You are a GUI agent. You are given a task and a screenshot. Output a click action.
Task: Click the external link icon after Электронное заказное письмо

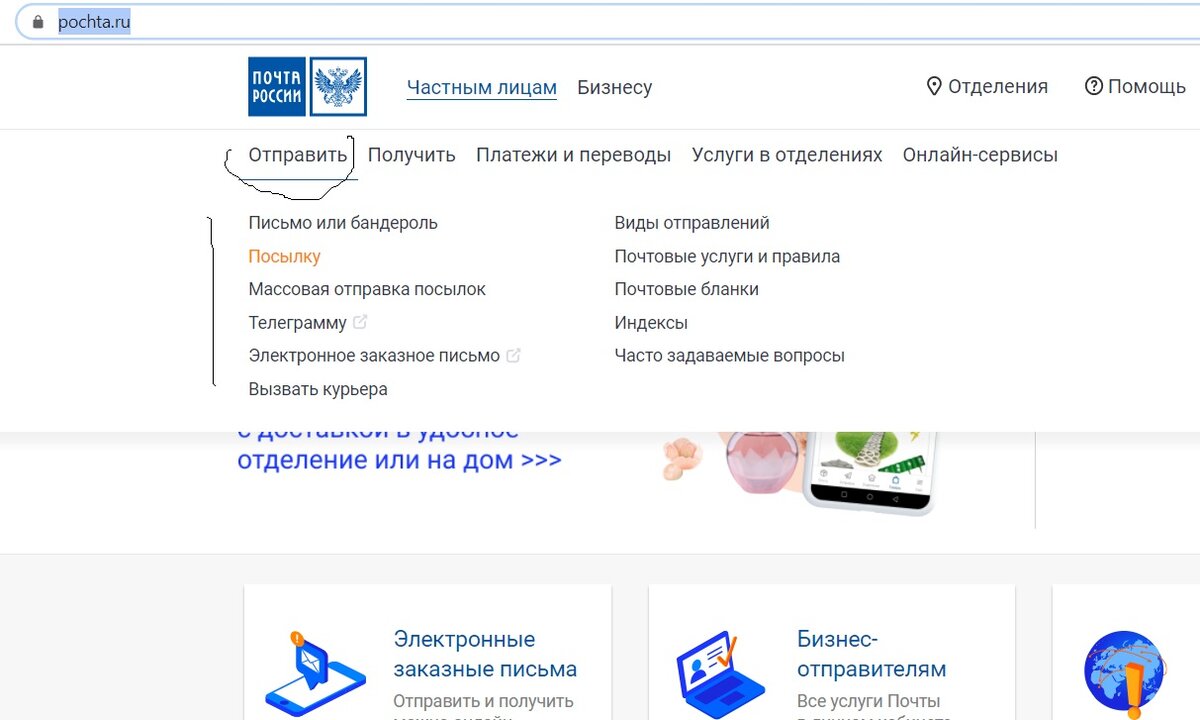click(514, 355)
